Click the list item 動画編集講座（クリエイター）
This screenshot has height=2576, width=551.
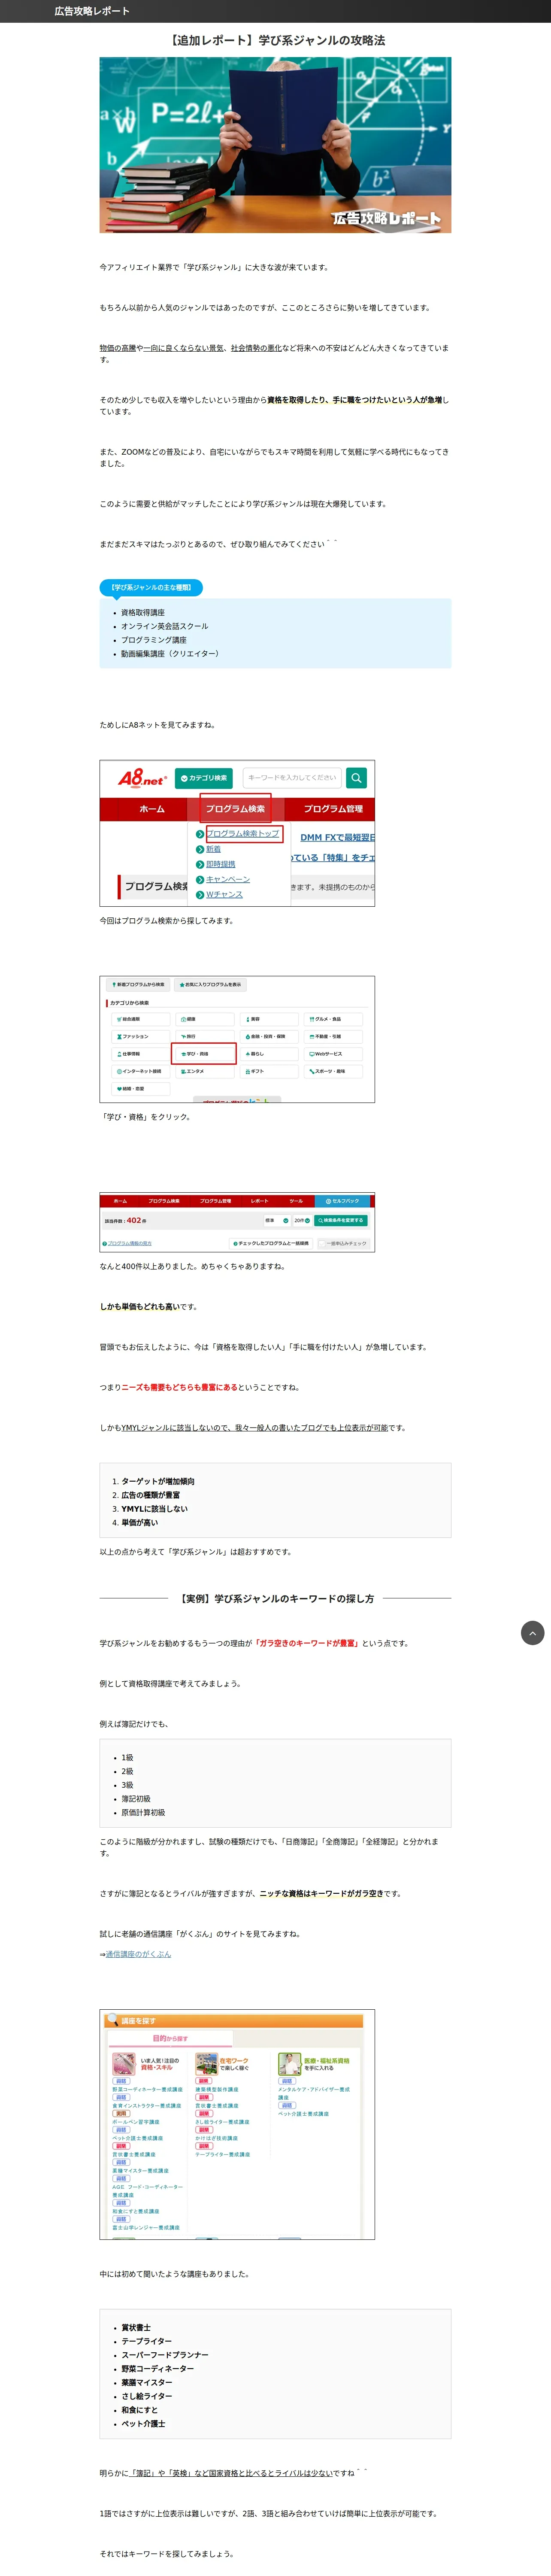(170, 653)
